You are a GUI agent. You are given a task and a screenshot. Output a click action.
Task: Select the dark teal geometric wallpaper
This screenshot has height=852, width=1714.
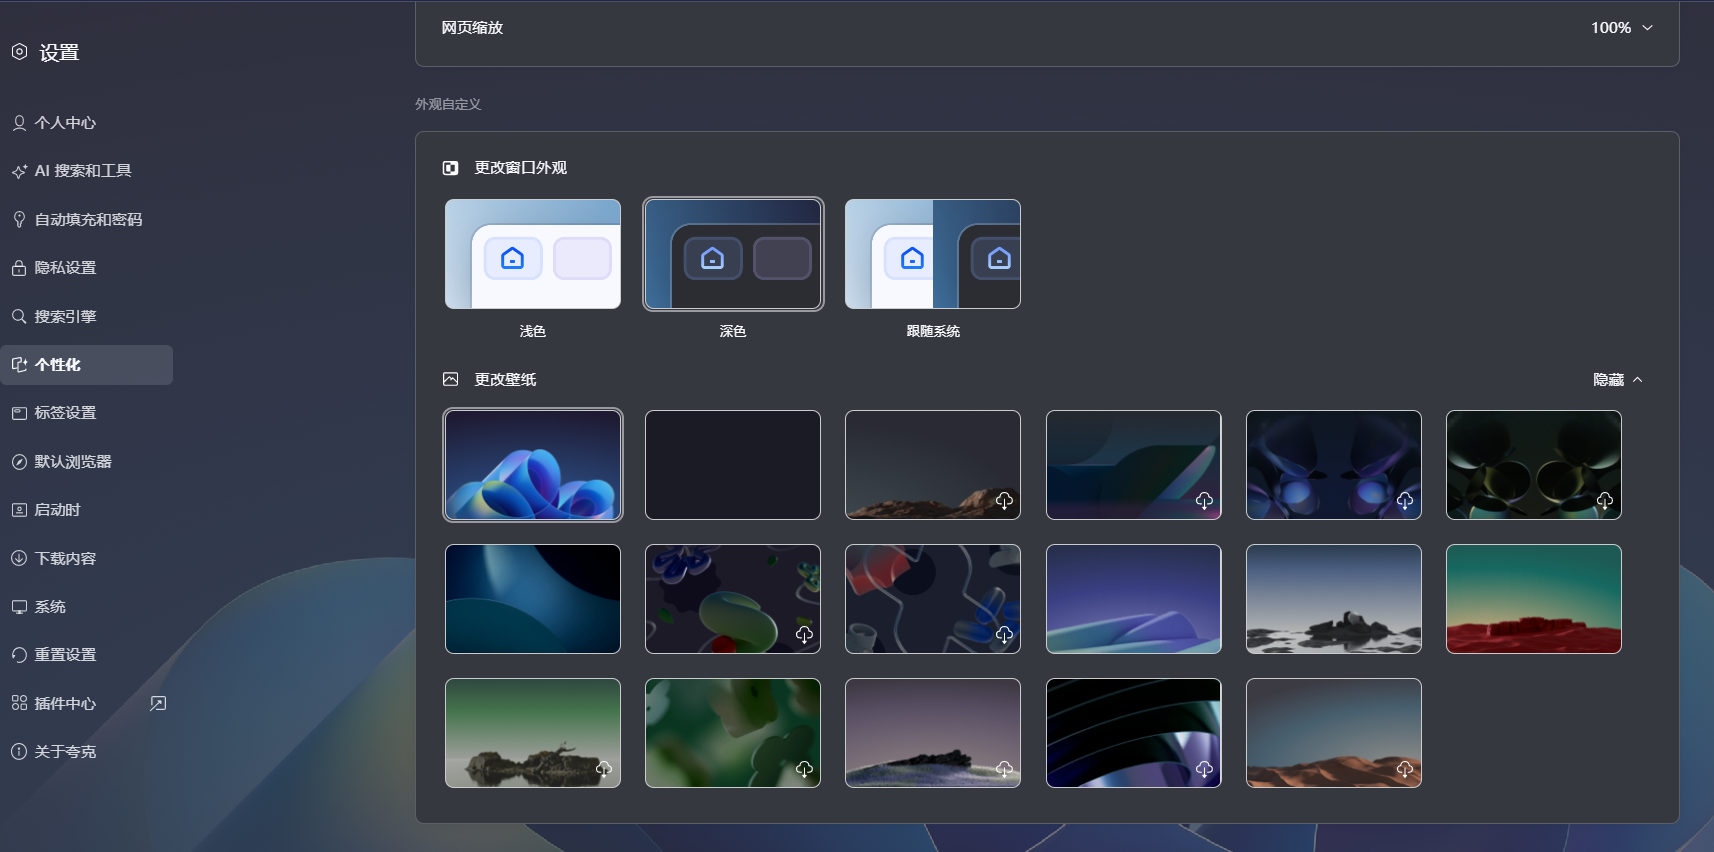pos(1134,465)
